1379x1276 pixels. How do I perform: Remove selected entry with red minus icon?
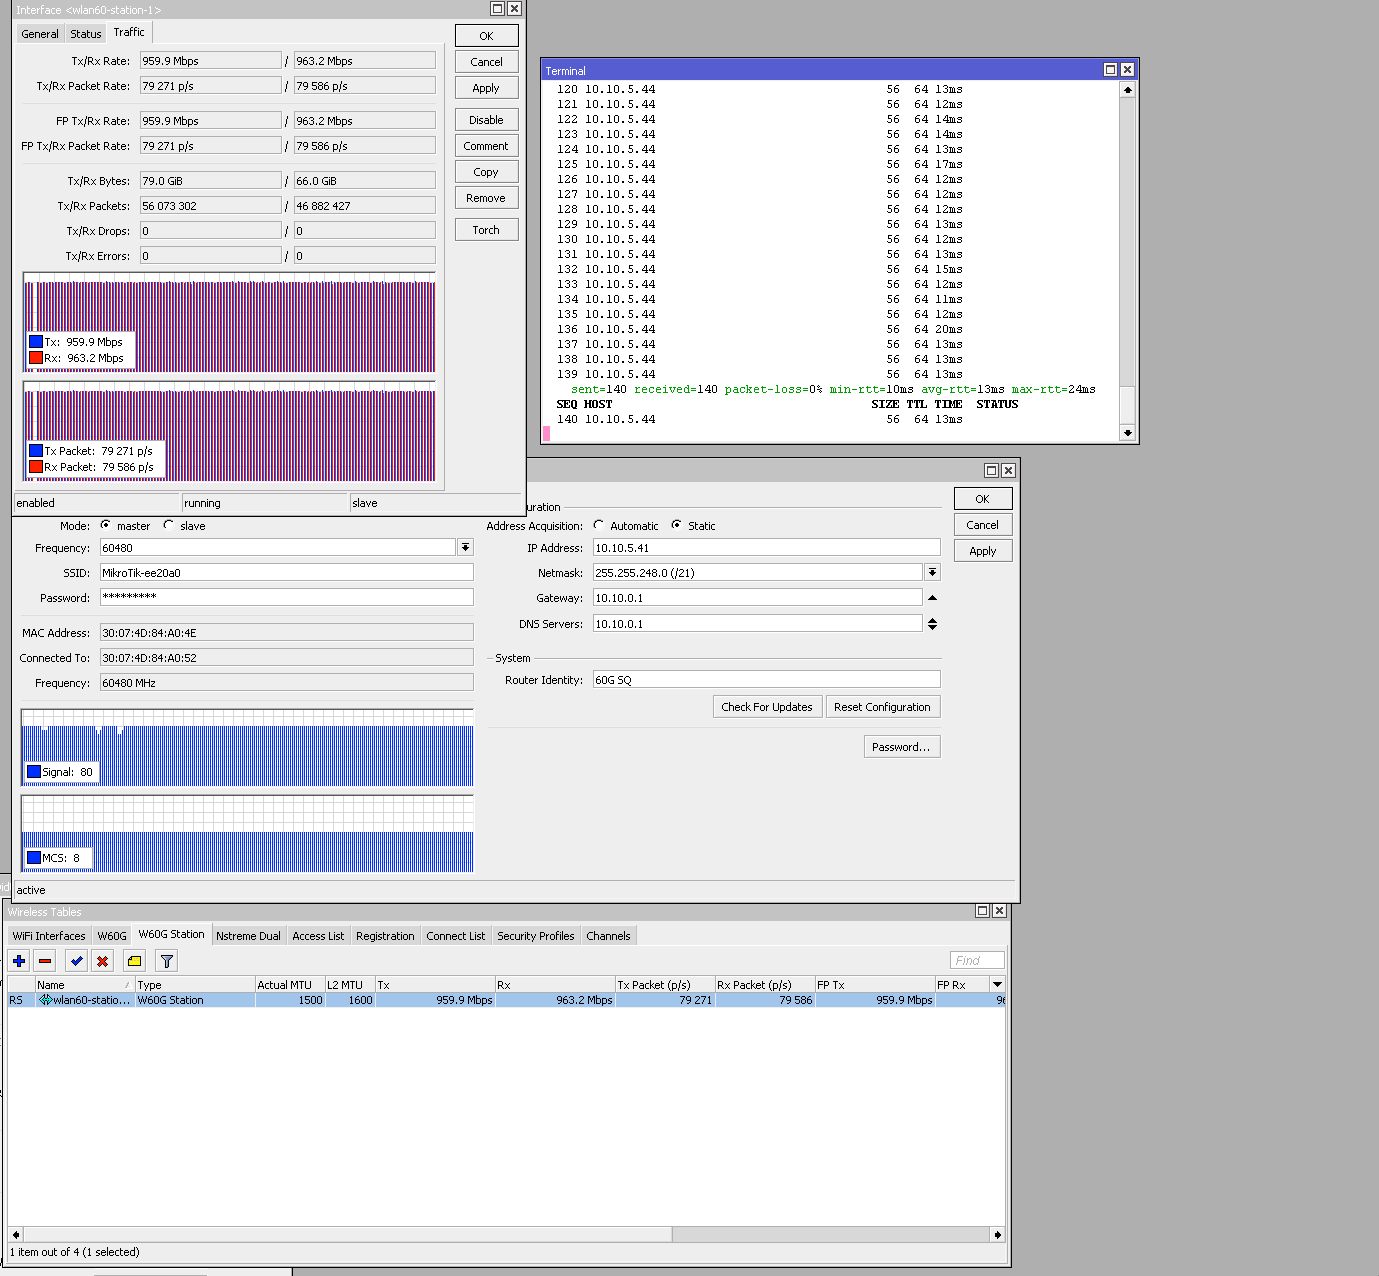click(x=45, y=961)
